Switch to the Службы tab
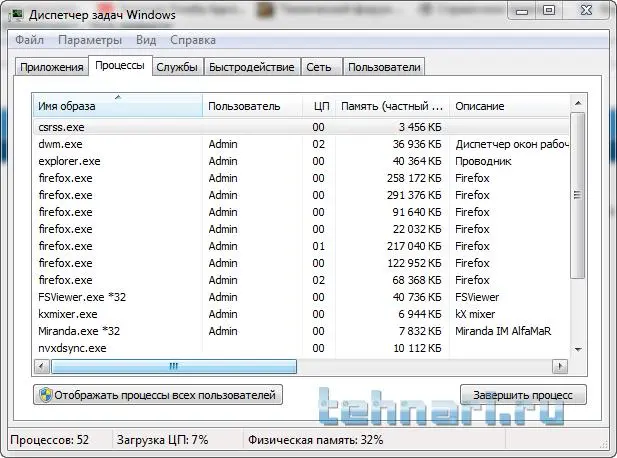This screenshot has width=617, height=458. (177, 67)
